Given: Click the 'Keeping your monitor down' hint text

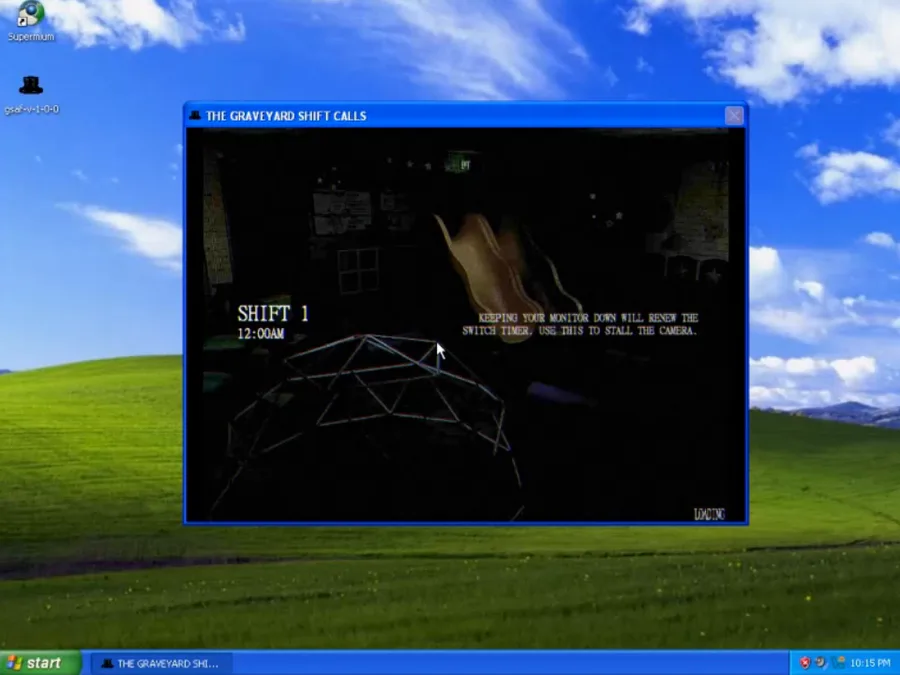Looking at the screenshot, I should [580, 324].
